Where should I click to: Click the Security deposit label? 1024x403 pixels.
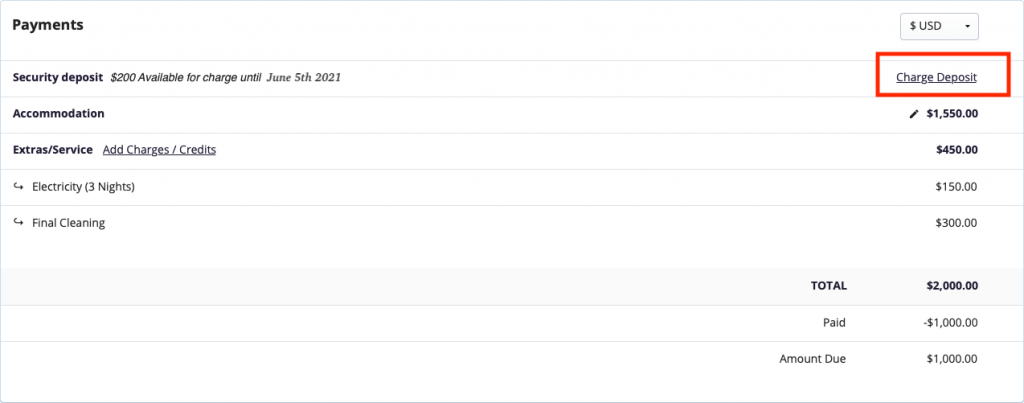[58, 77]
